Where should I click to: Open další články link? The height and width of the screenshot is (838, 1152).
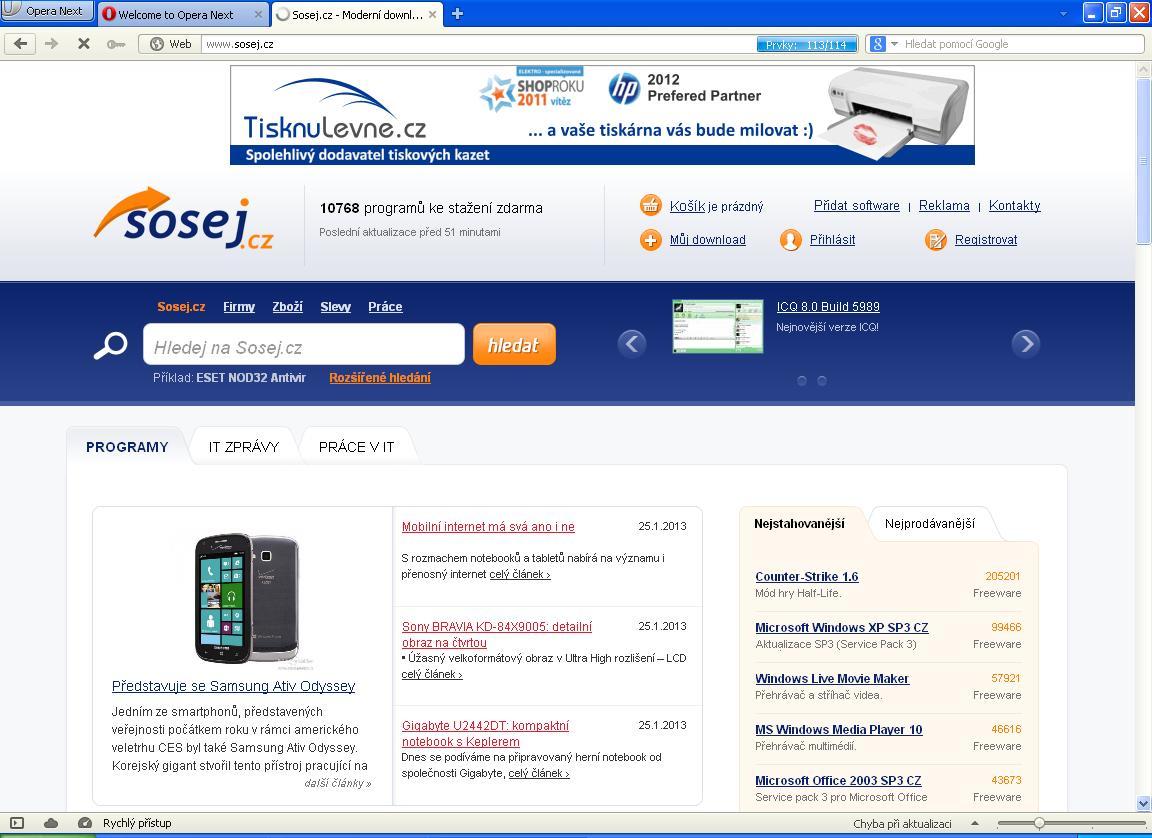click(x=338, y=784)
